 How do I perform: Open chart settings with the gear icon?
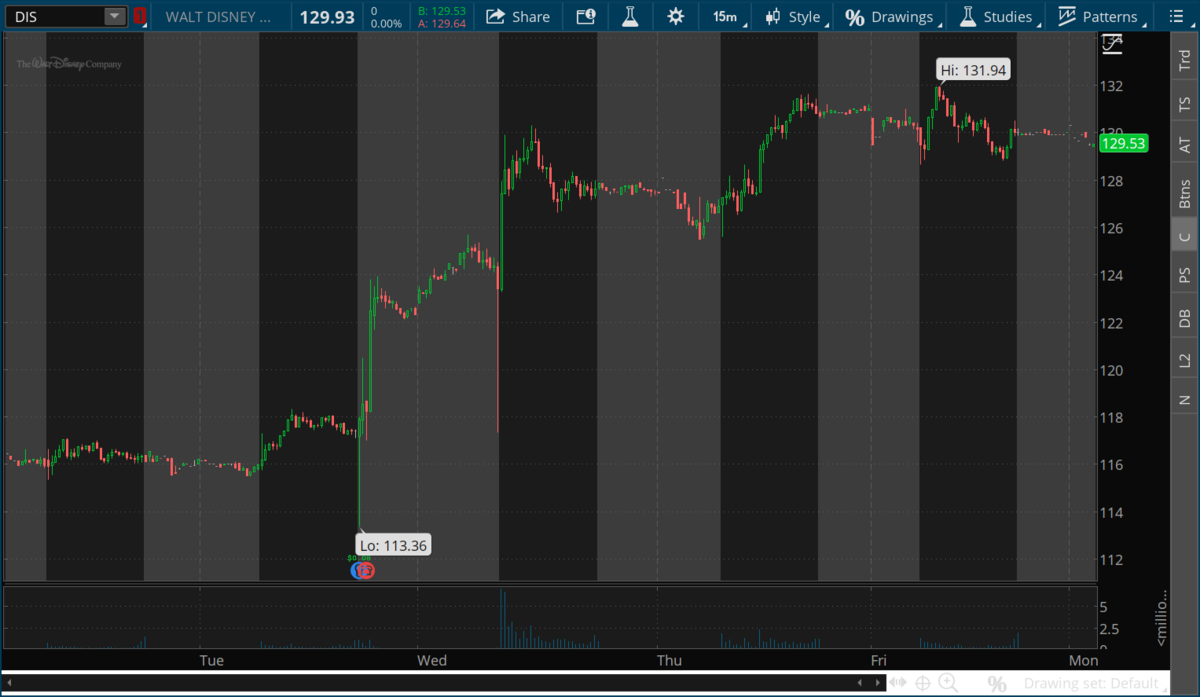(x=676, y=16)
